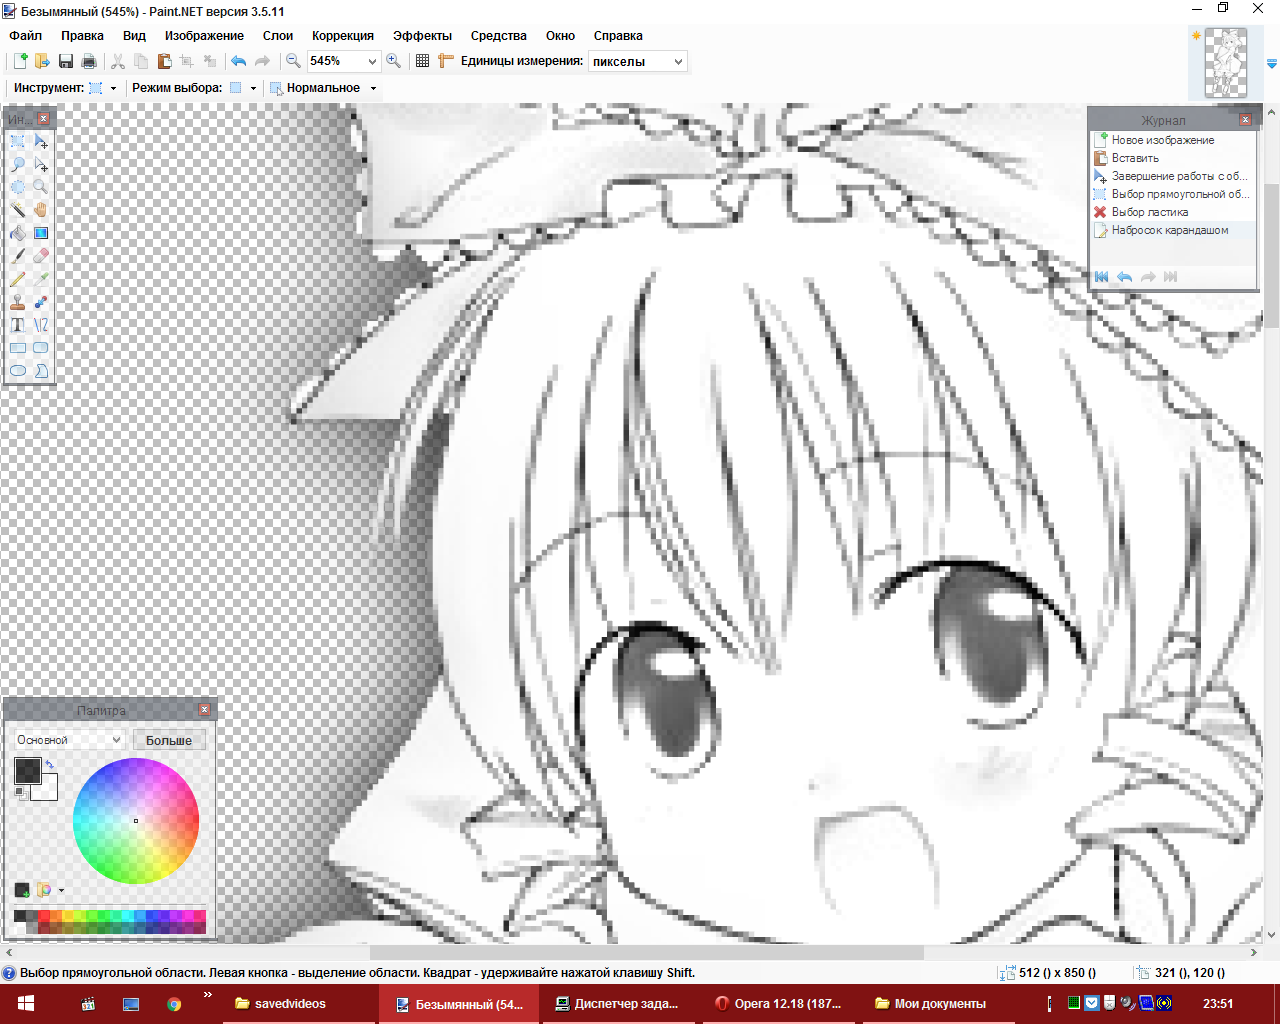
Task: Select the Freeform Shape tool
Action: pos(41,371)
